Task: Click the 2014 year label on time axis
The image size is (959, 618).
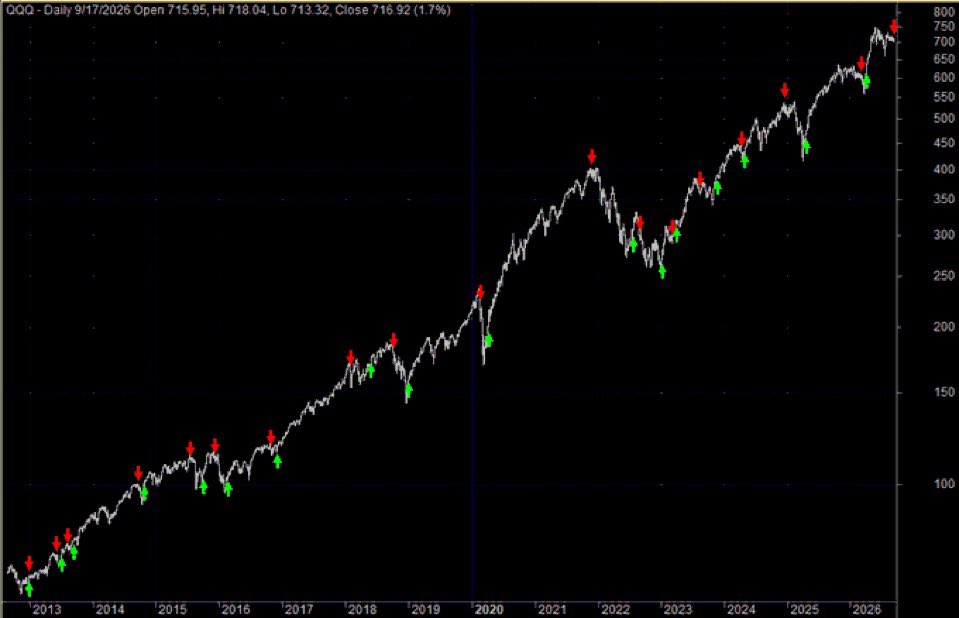Action: pyautogui.click(x=110, y=609)
